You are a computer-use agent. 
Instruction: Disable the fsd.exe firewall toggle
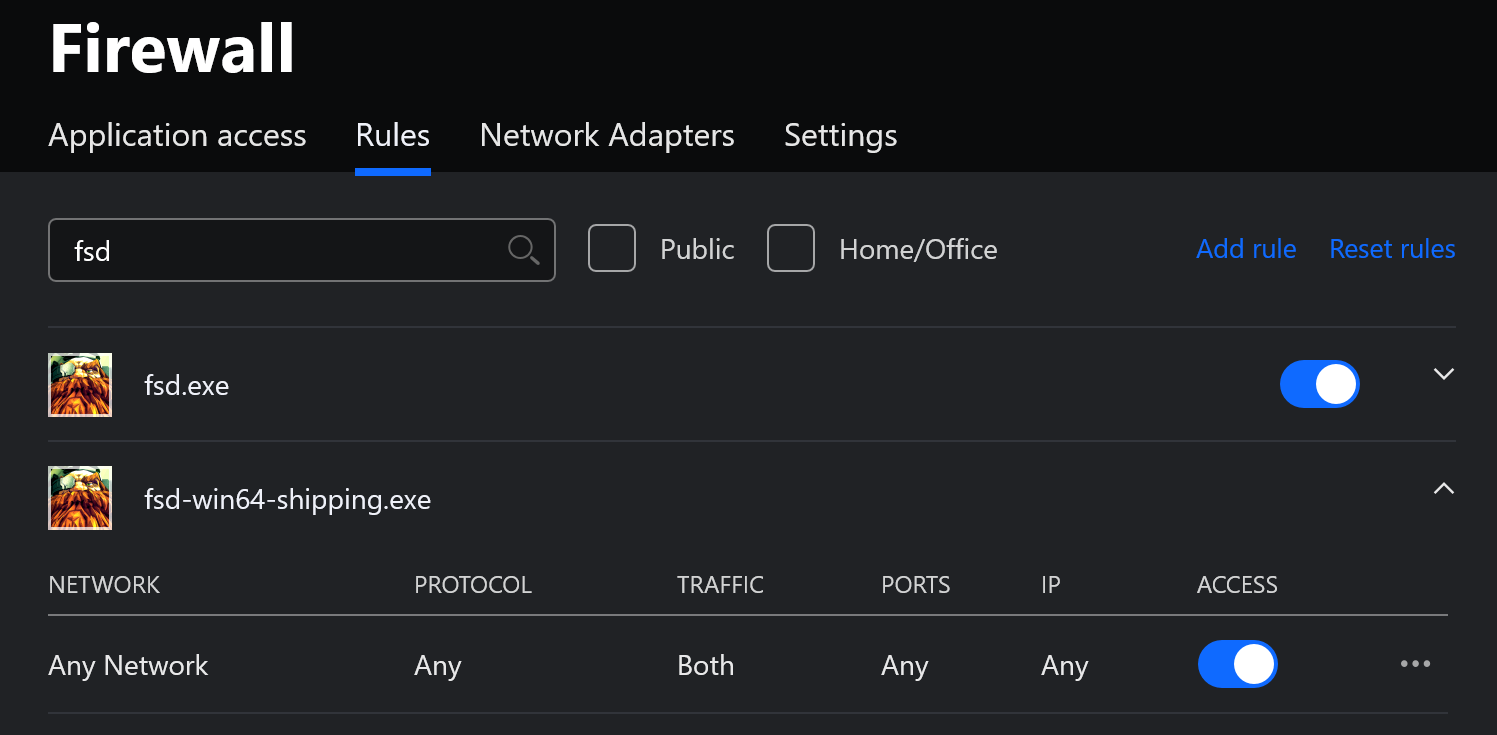point(1319,385)
